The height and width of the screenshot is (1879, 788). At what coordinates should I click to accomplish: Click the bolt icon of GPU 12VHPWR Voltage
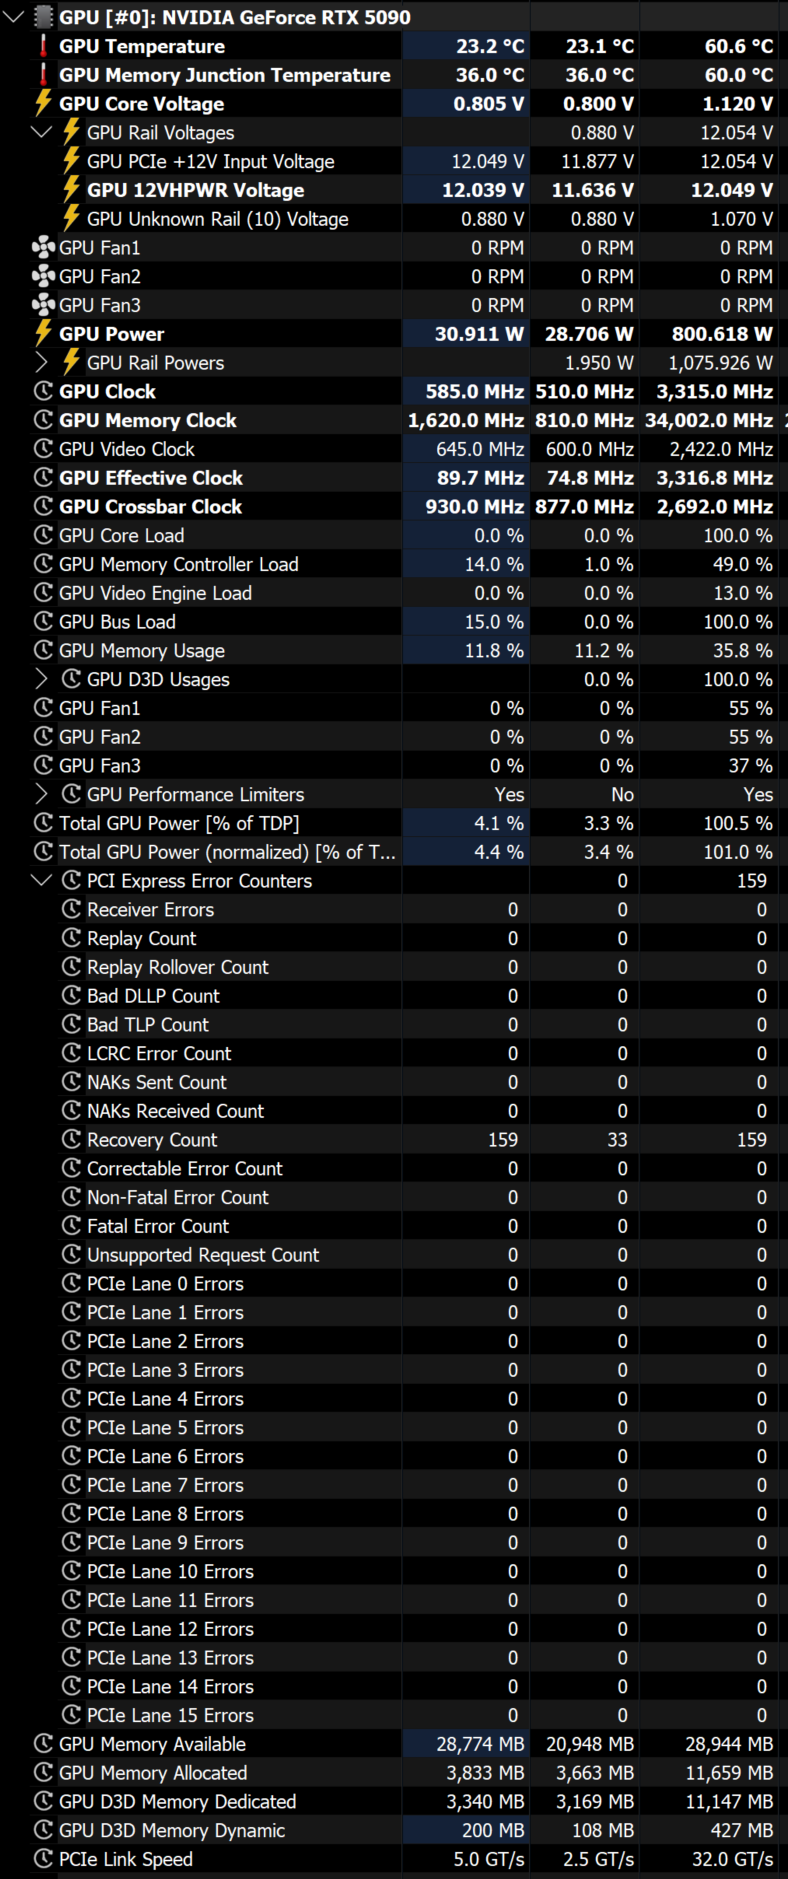pyautogui.click(x=71, y=190)
